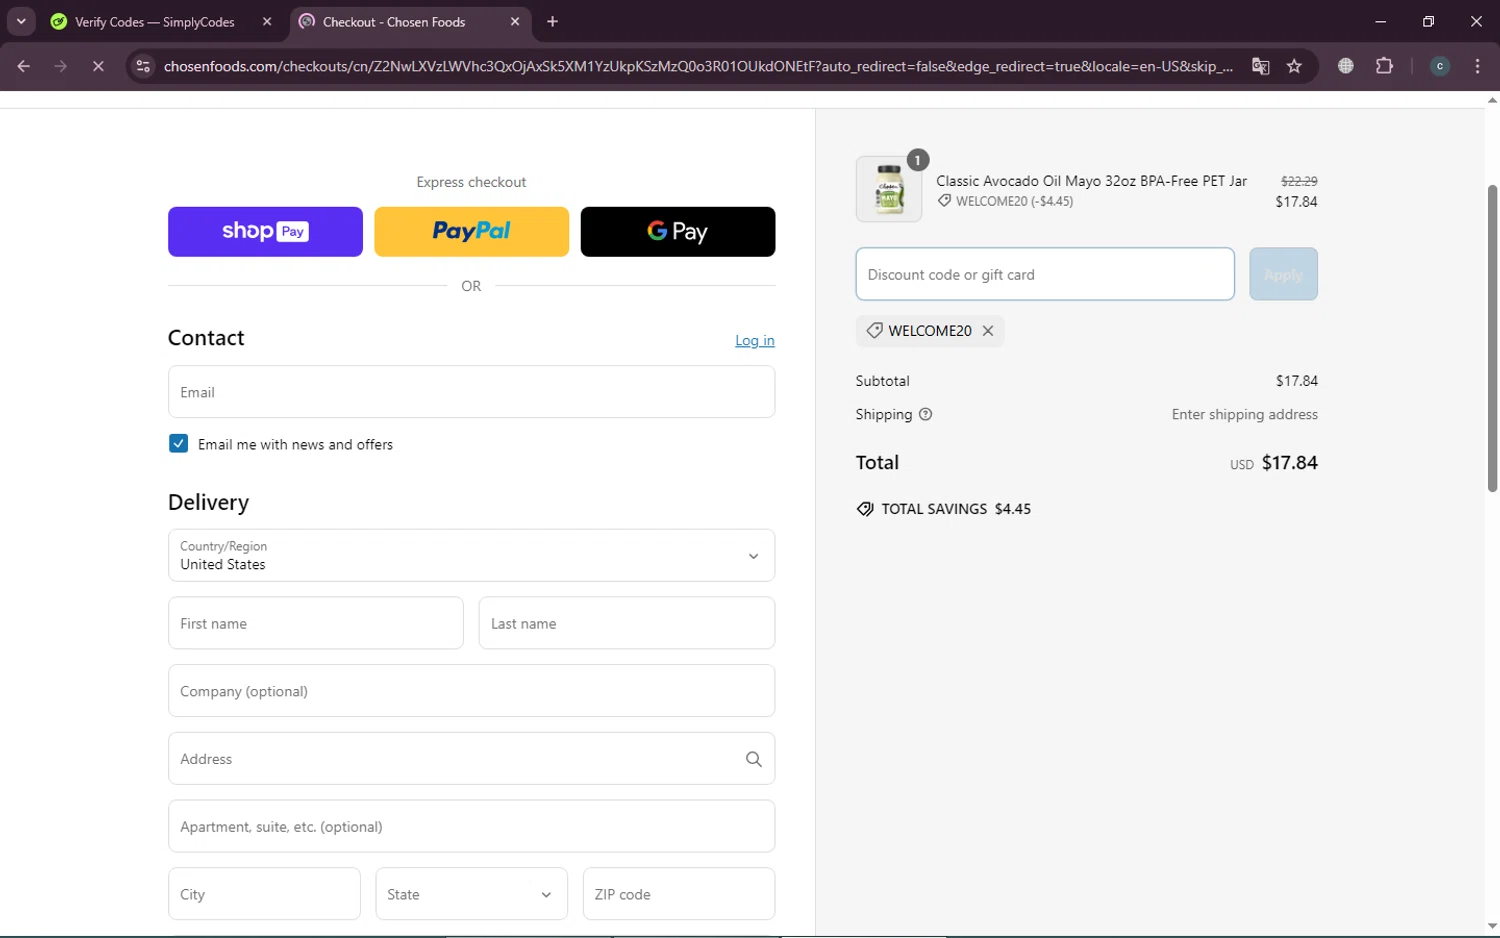Stop loading this page
Image resolution: width=1500 pixels, height=938 pixels.
98,66
